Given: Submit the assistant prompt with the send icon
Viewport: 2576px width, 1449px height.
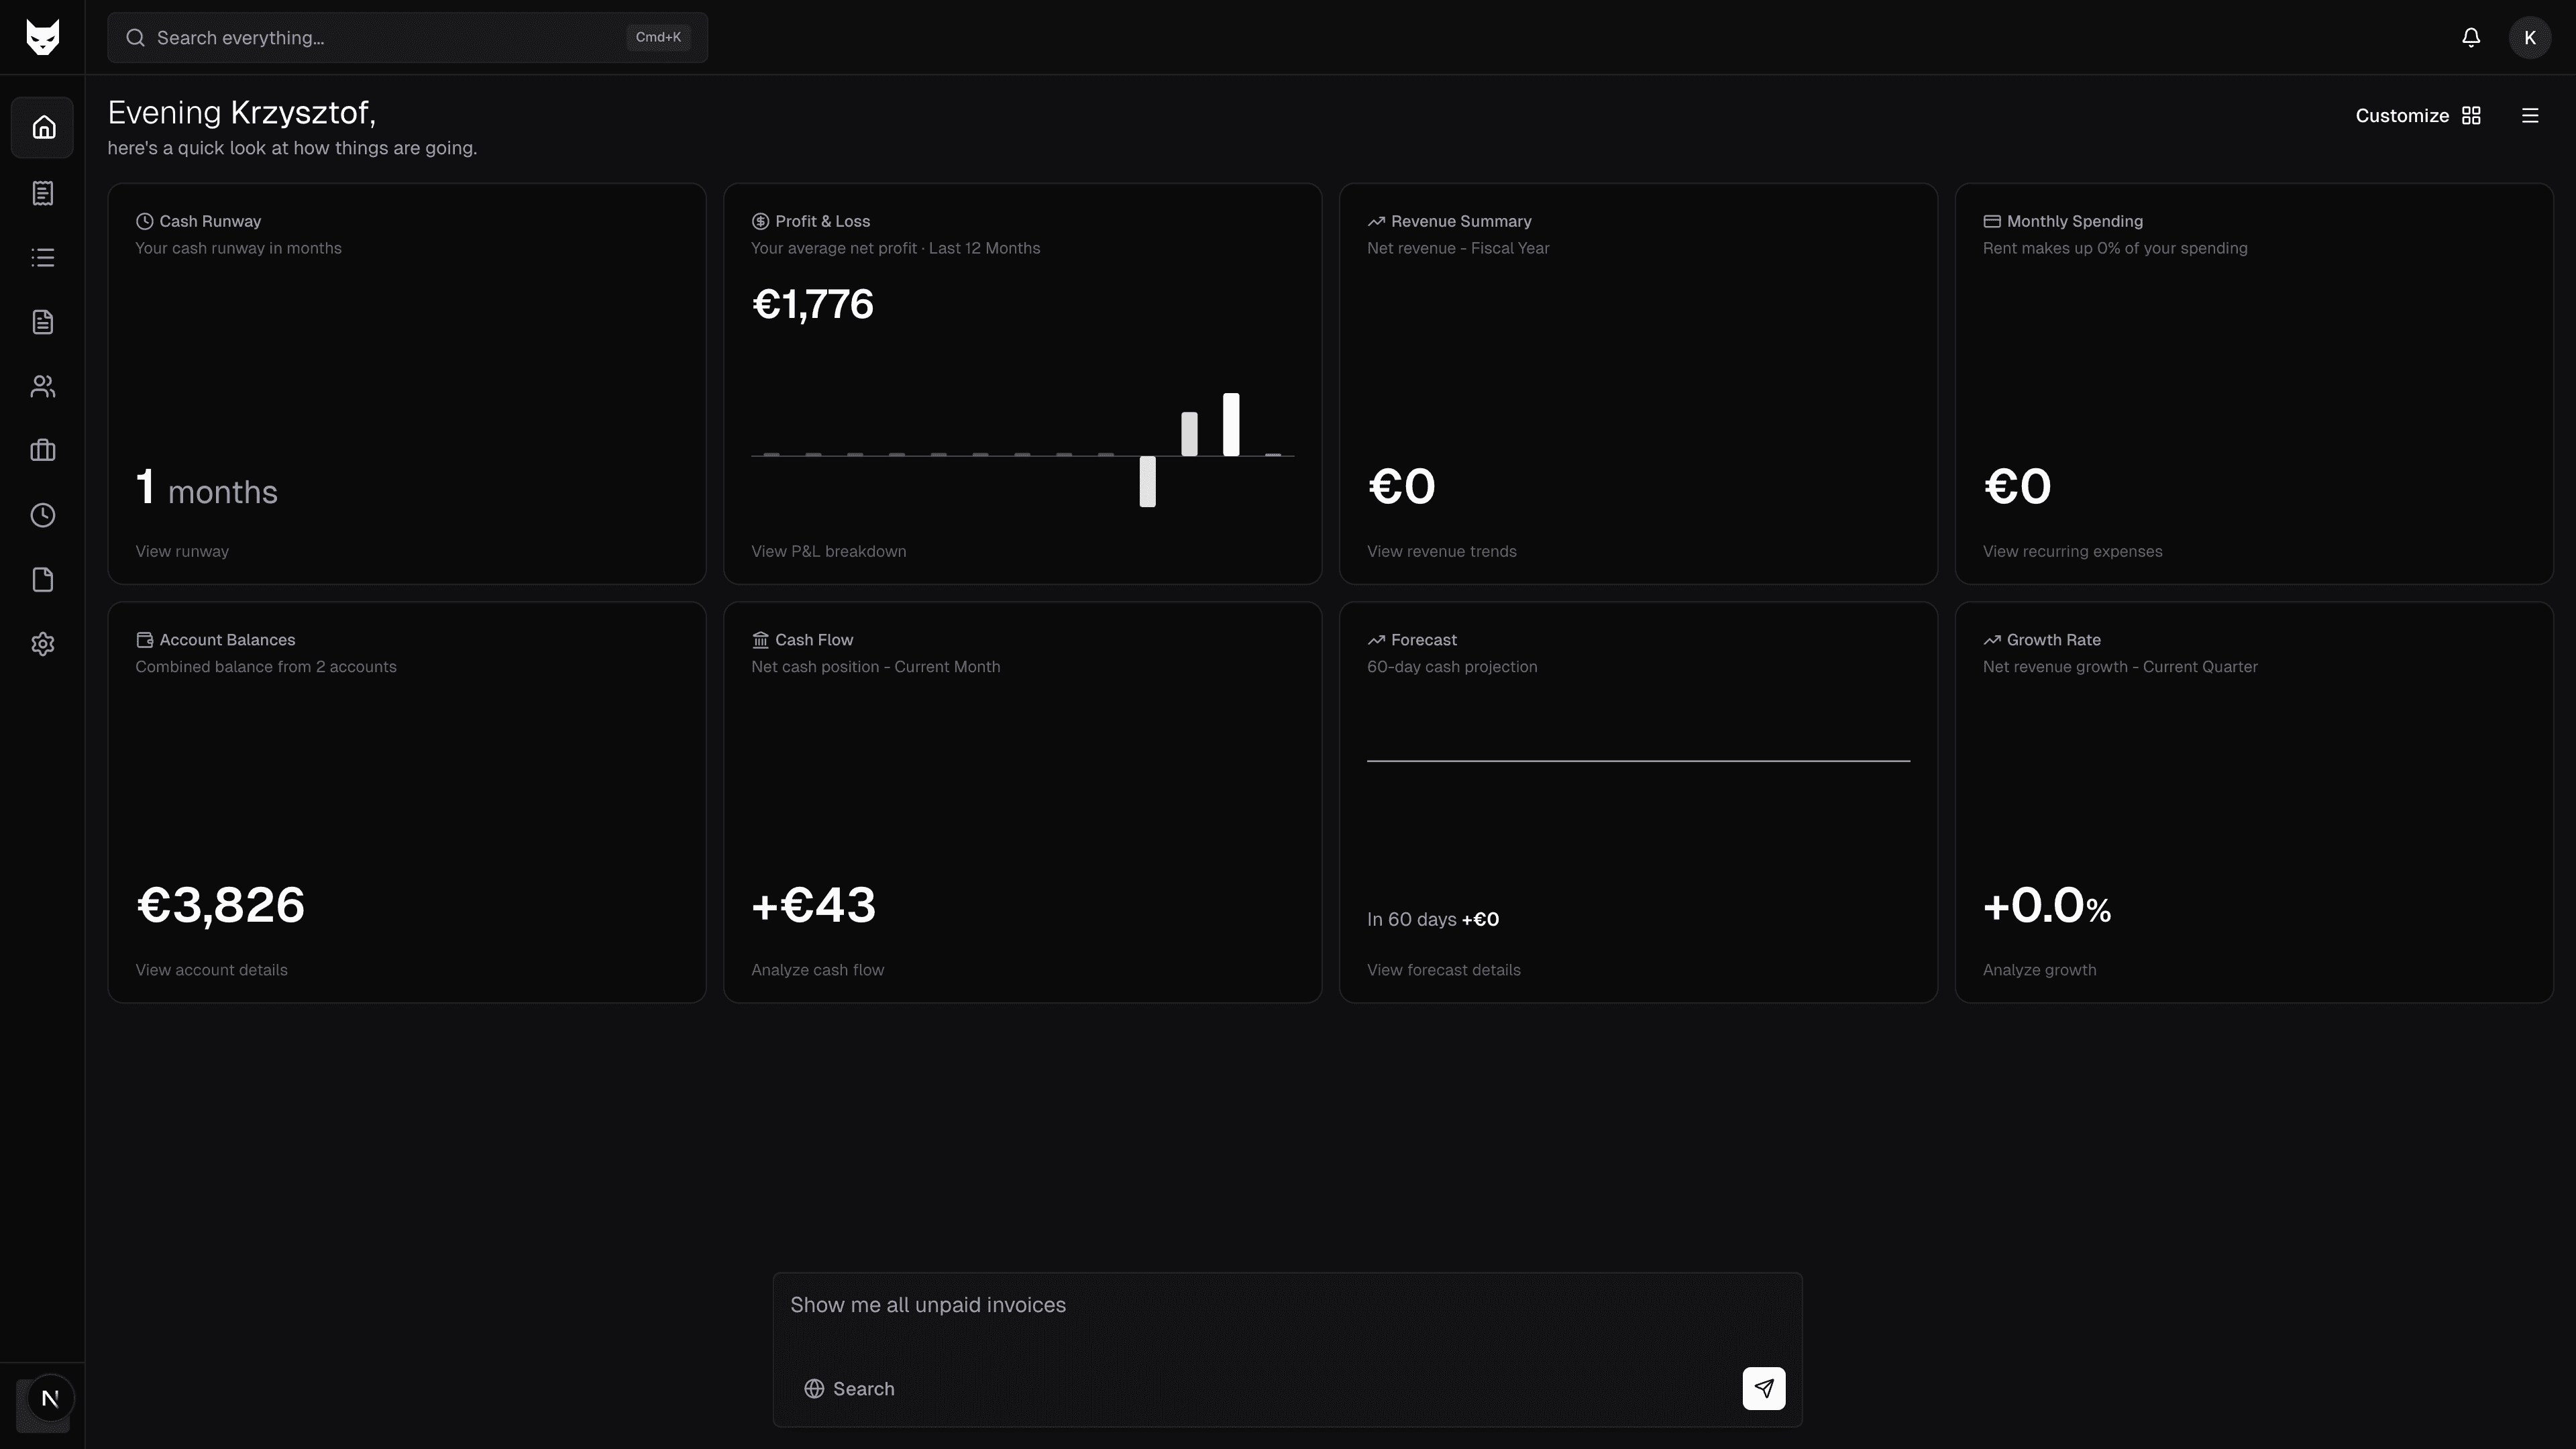Looking at the screenshot, I should (1763, 1388).
